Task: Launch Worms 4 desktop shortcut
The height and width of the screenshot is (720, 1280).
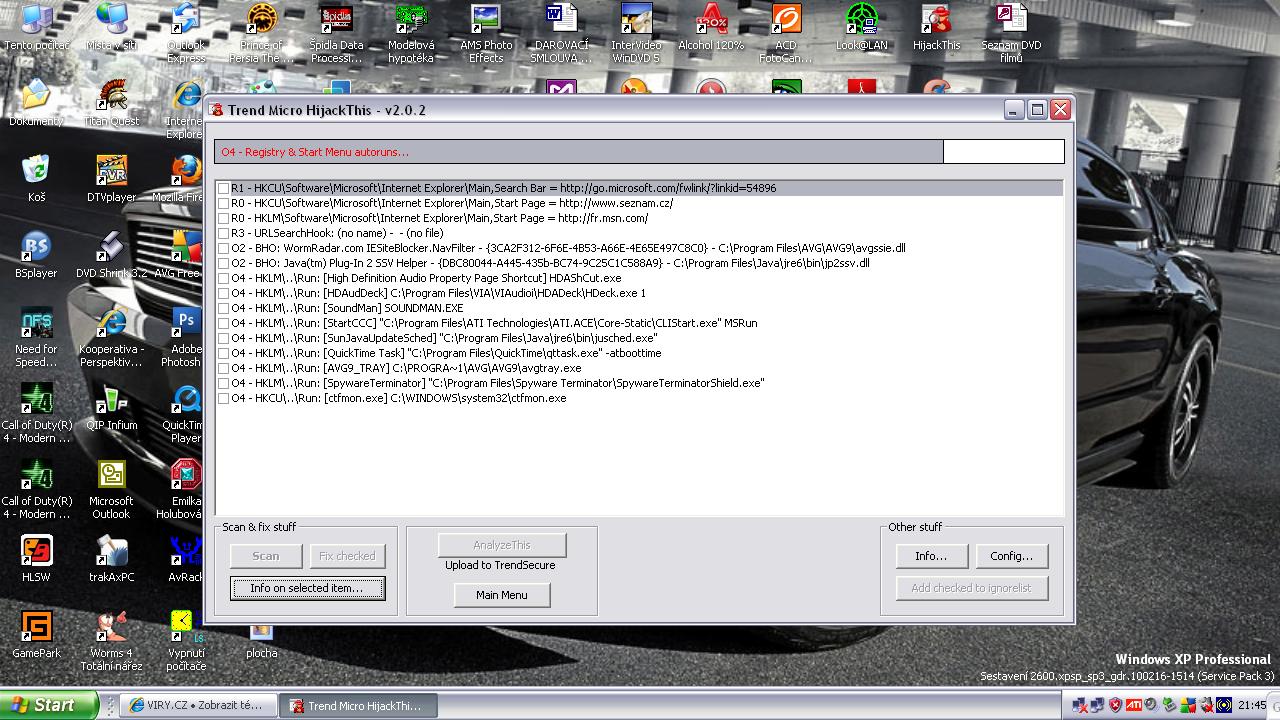Action: 111,629
